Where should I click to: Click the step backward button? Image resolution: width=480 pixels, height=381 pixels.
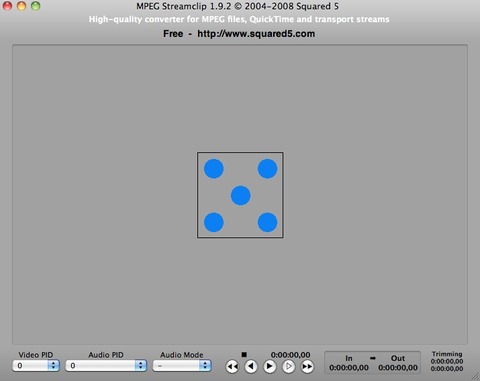click(x=251, y=367)
